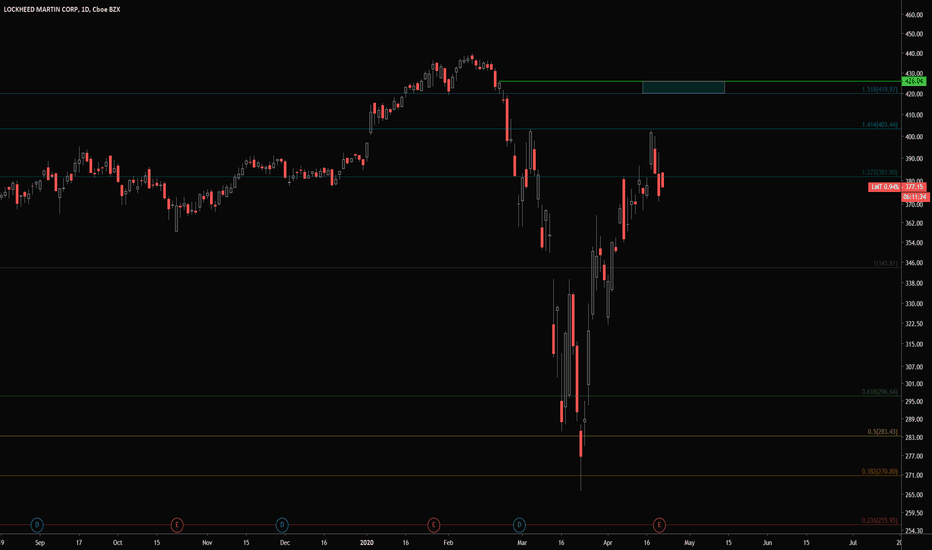Click 460.00 on the price axis

[x=914, y=15]
